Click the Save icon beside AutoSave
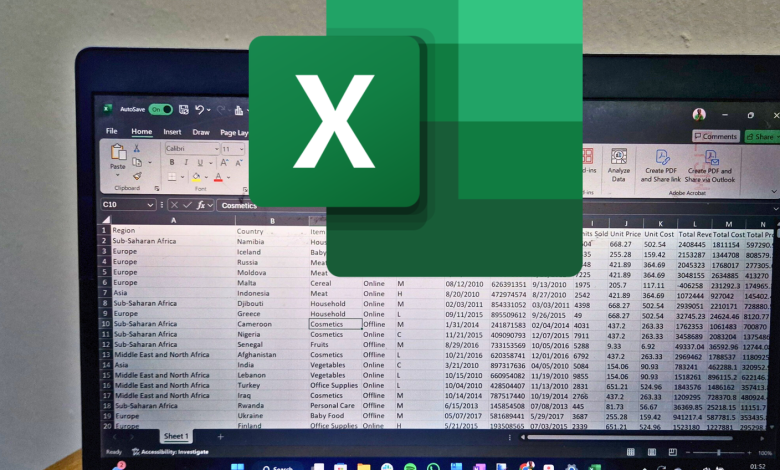Screen dimensions: 780x470 [x=182, y=109]
